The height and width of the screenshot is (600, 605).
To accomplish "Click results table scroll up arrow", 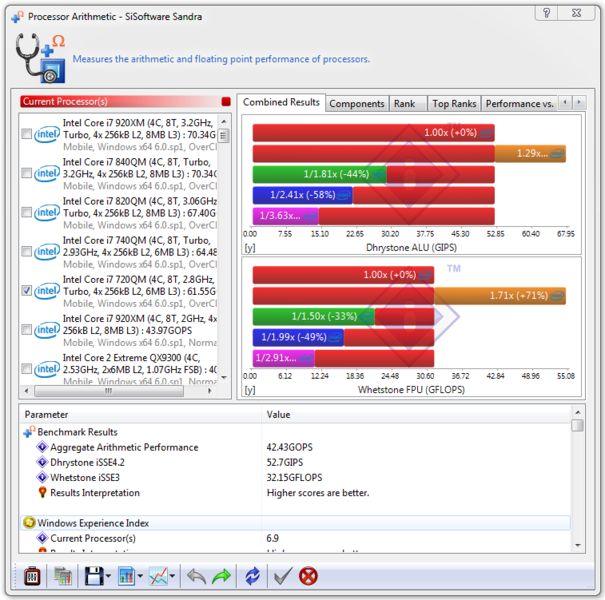I will 578,412.
